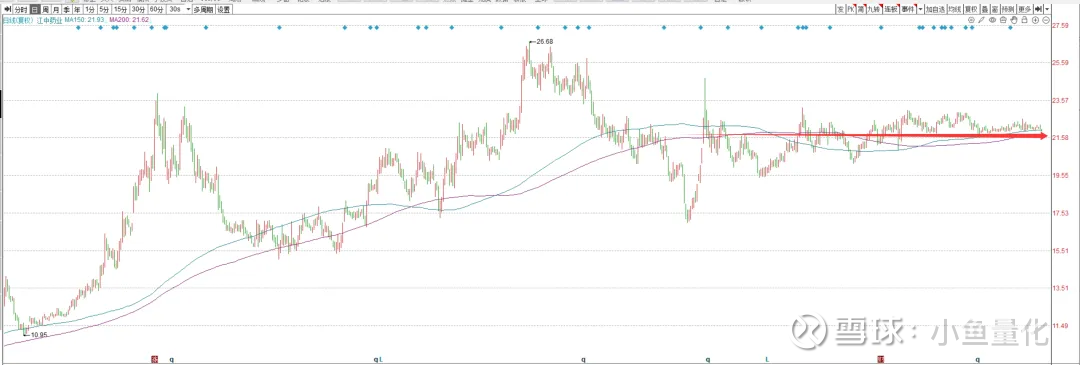The image size is (1080, 365).
Task: Click the lone L marker on time axis
Action: click(x=767, y=359)
